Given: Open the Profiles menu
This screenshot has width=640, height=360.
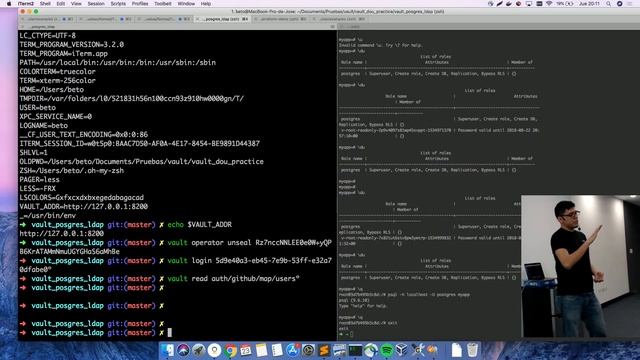Looking at the screenshot, I should coord(140,4).
